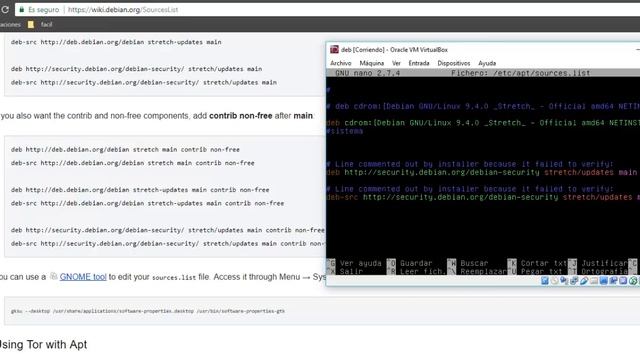
Task: Click the CPU features icon in VirtualBox status bar
Action: point(623,280)
